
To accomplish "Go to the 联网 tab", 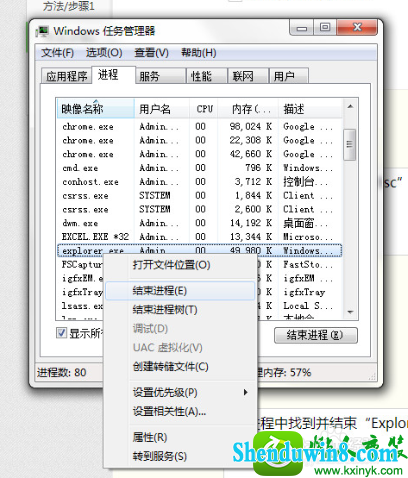I will click(x=248, y=76).
